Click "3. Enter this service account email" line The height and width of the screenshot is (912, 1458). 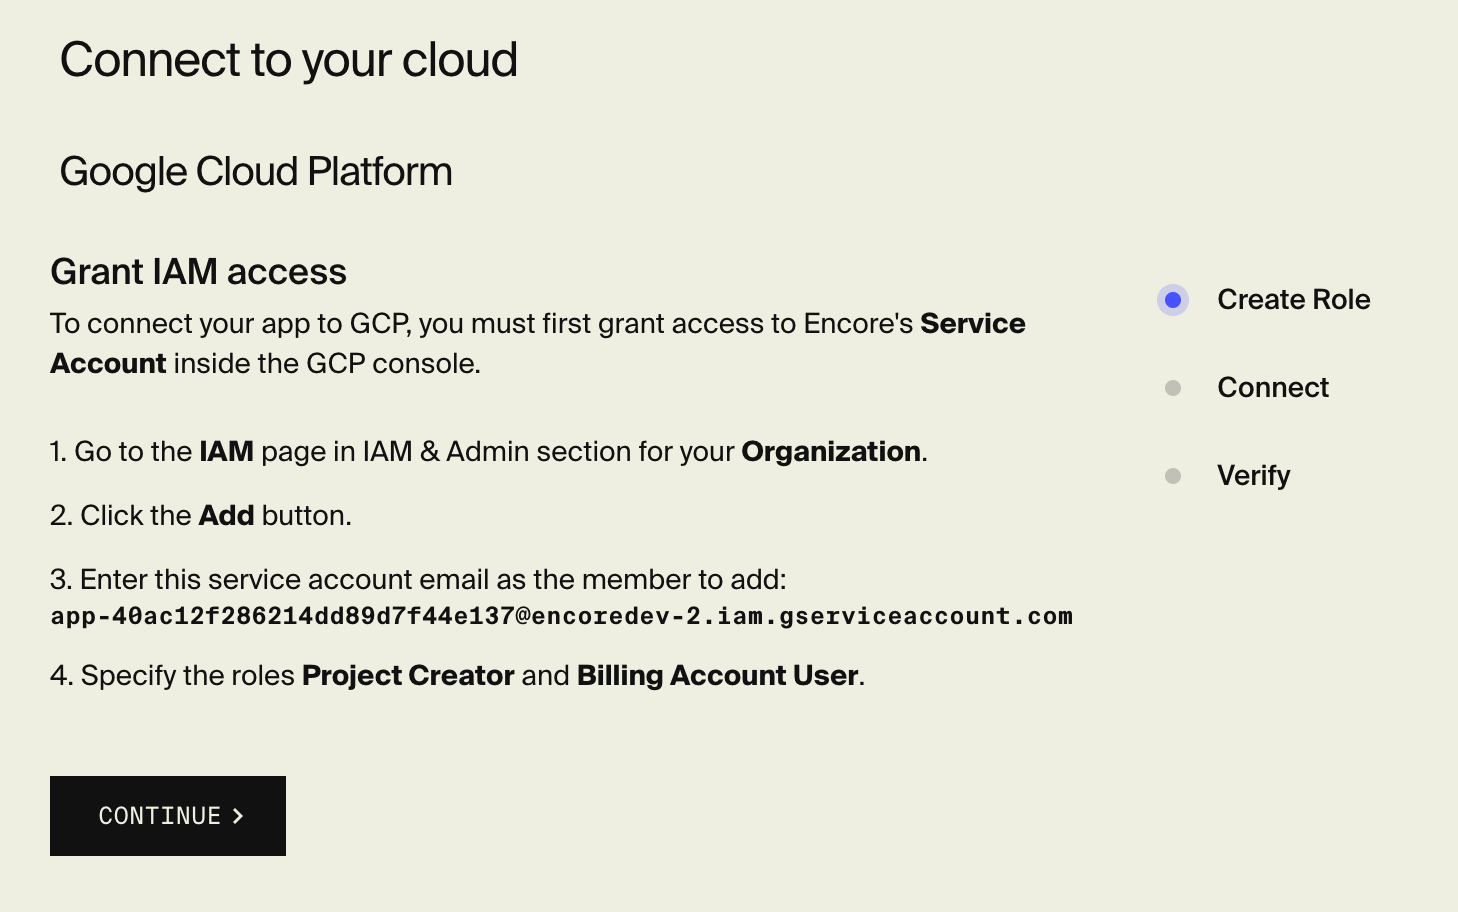click(418, 580)
